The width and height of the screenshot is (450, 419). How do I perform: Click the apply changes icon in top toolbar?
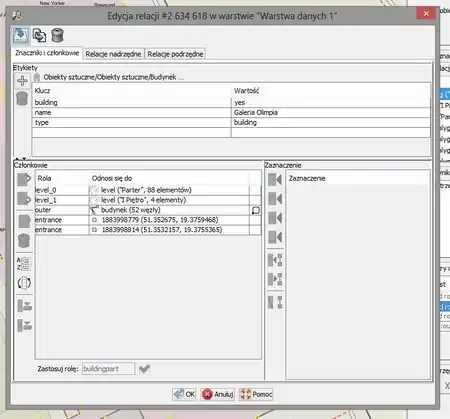[21, 35]
